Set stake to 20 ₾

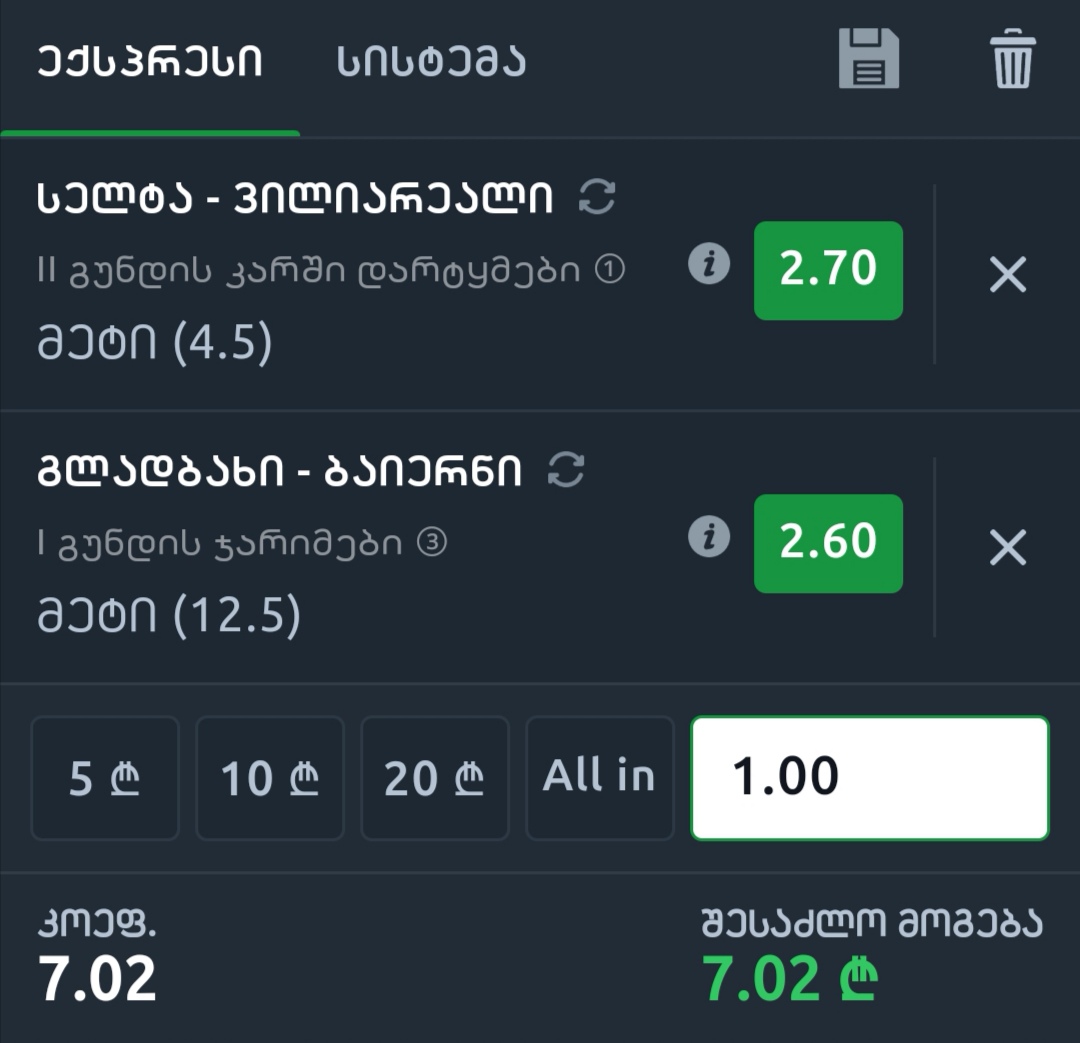(x=434, y=778)
